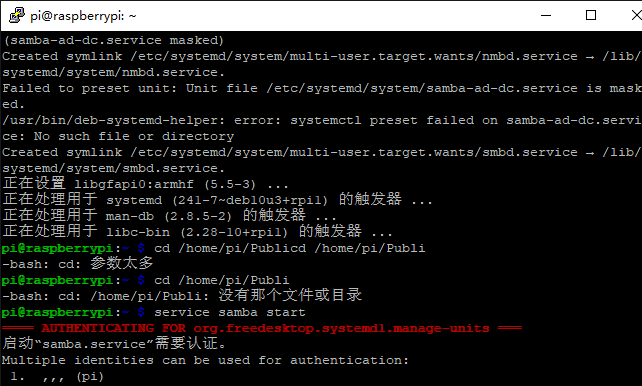Click the smbd.service symlink line

coord(322,160)
